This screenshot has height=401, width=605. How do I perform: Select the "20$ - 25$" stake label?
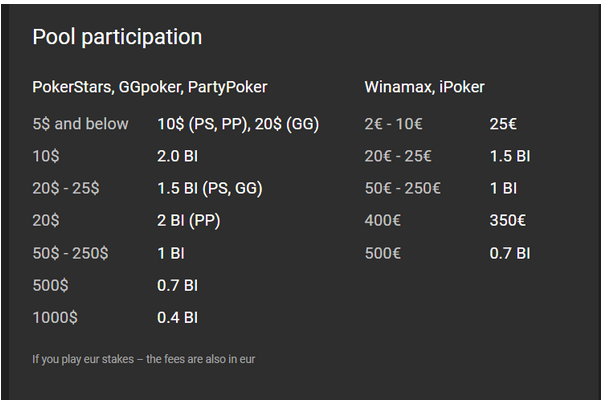point(66,188)
